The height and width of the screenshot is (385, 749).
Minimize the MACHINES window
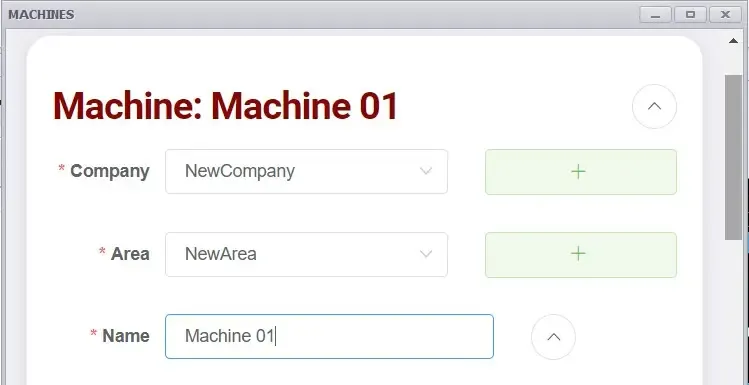click(655, 15)
